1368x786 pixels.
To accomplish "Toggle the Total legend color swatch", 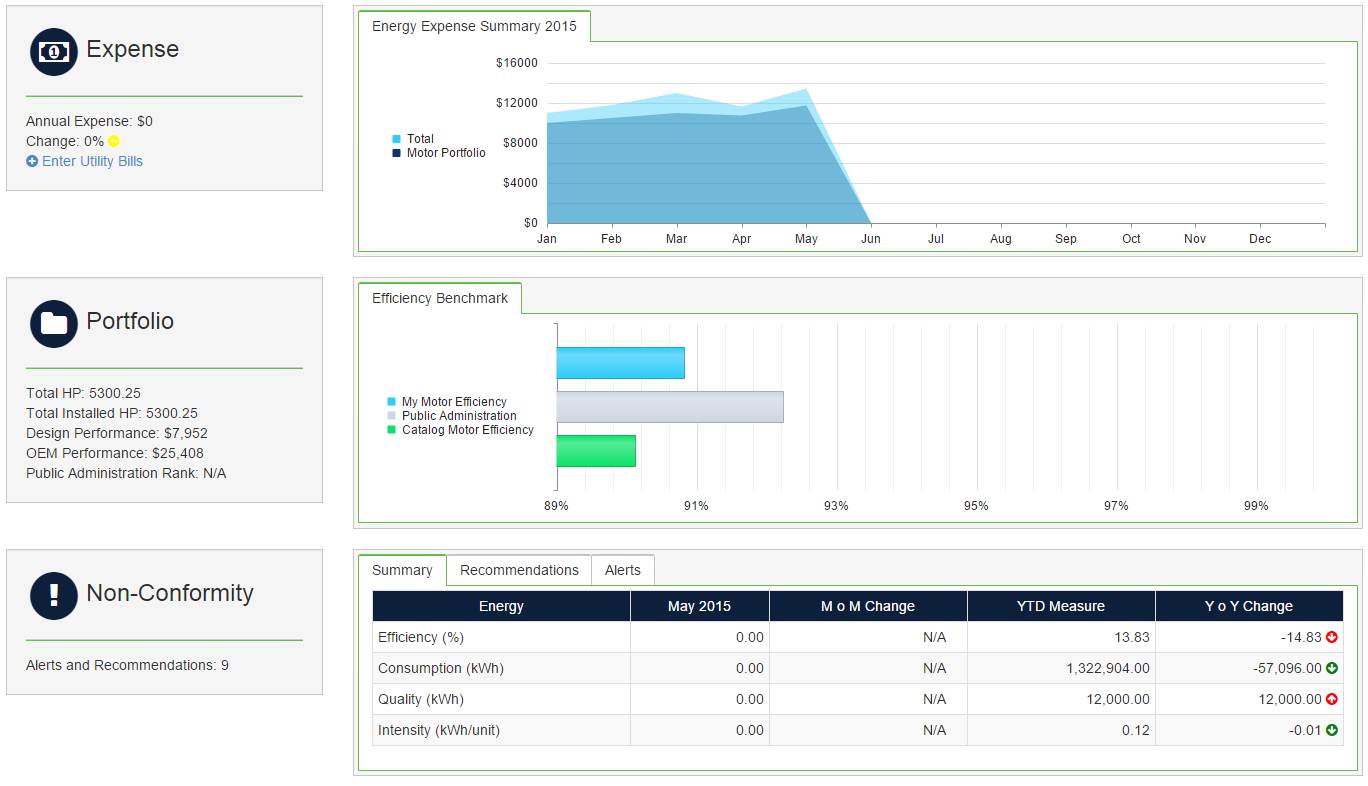I will (x=397, y=140).
